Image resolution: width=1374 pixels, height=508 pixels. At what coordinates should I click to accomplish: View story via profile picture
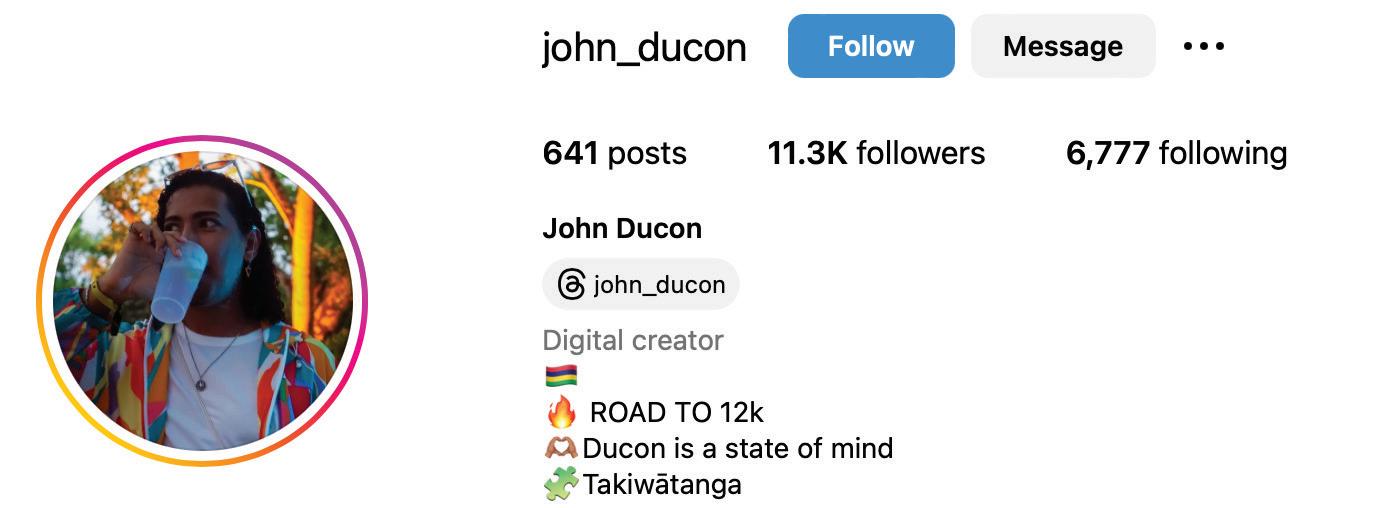pyautogui.click(x=202, y=301)
